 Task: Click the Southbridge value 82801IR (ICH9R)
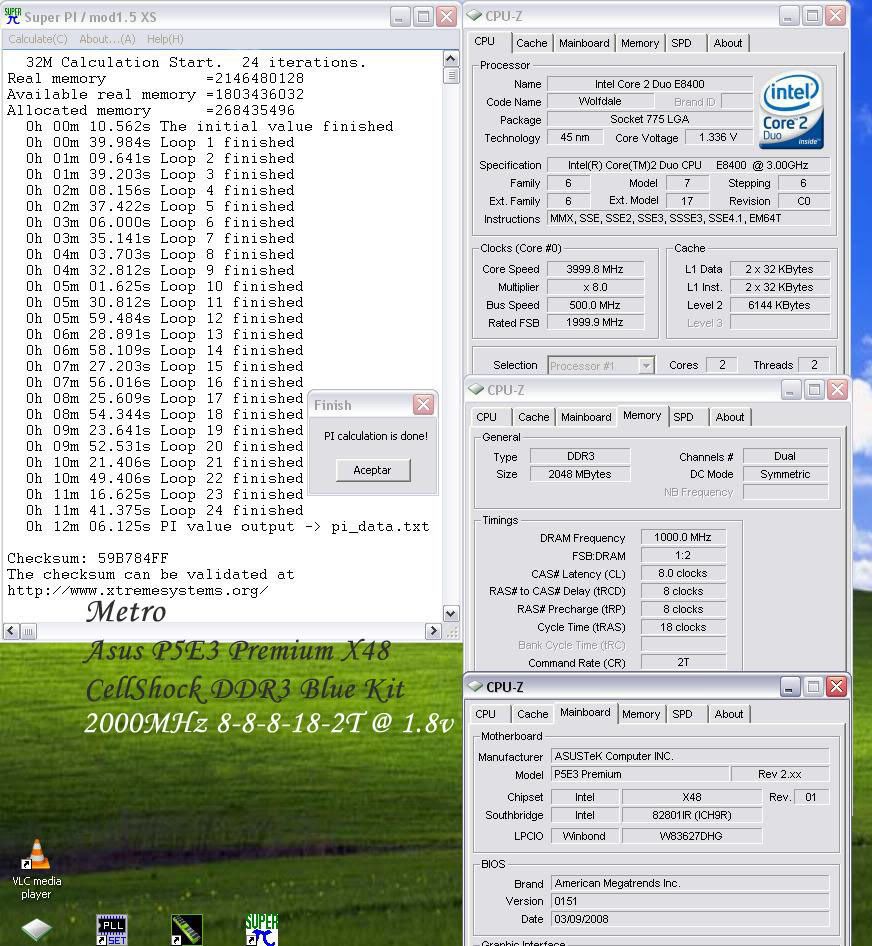692,815
